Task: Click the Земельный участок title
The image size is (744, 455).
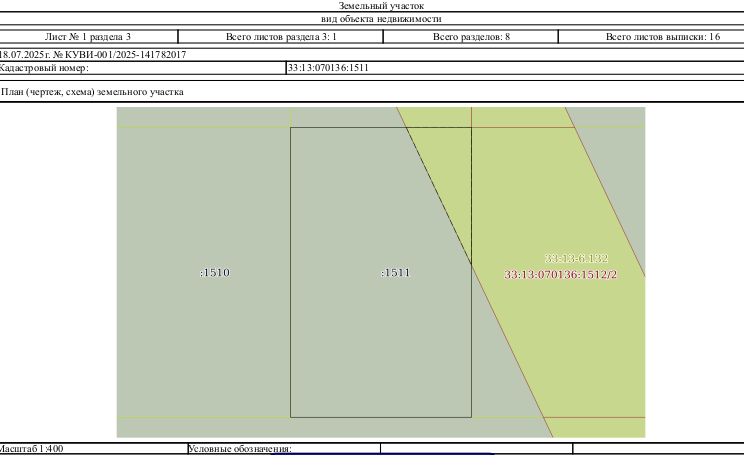Action: (381, 6)
